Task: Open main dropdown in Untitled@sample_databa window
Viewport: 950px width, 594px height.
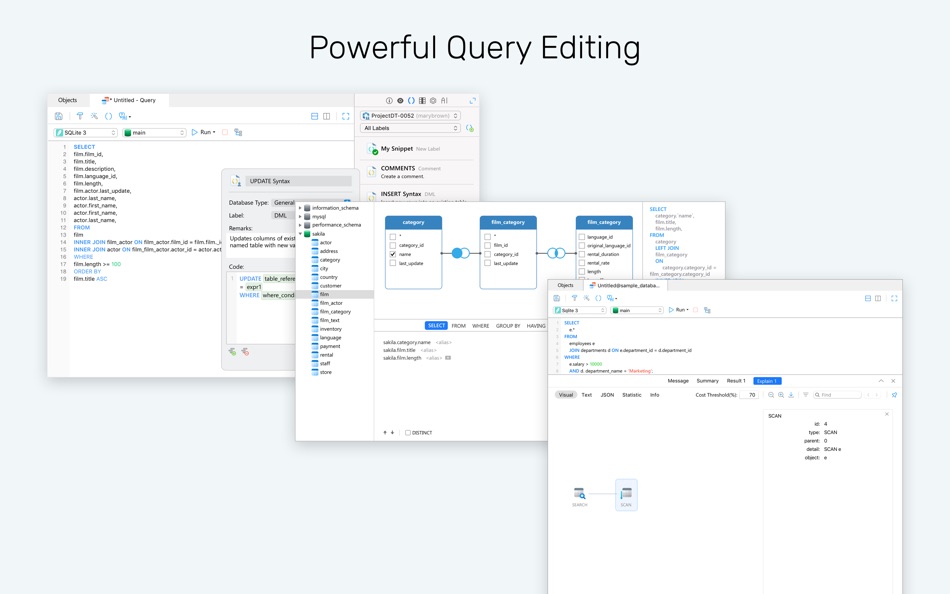Action: pyautogui.click(x=637, y=310)
